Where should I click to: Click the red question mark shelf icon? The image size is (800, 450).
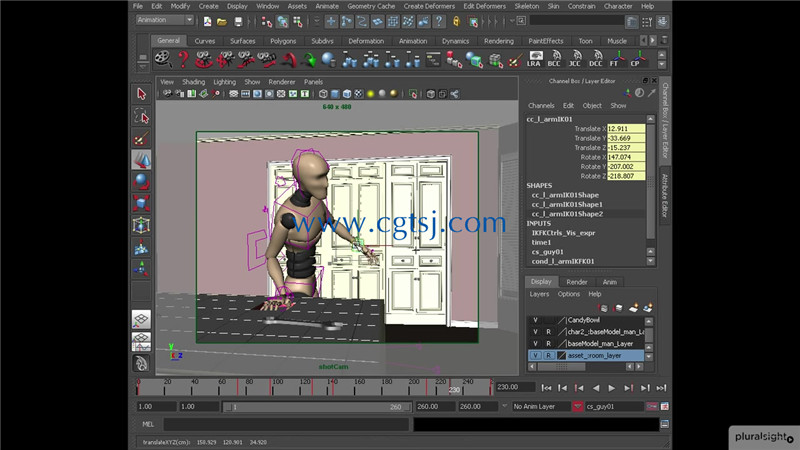183,59
